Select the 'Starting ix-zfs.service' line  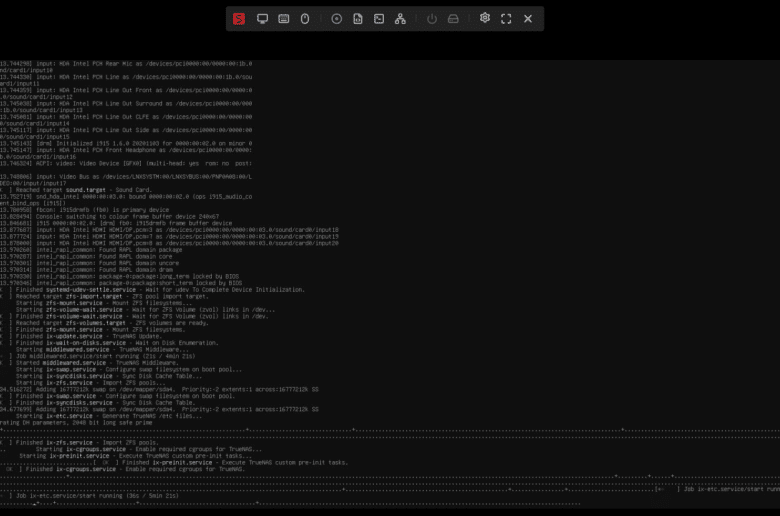(91, 383)
